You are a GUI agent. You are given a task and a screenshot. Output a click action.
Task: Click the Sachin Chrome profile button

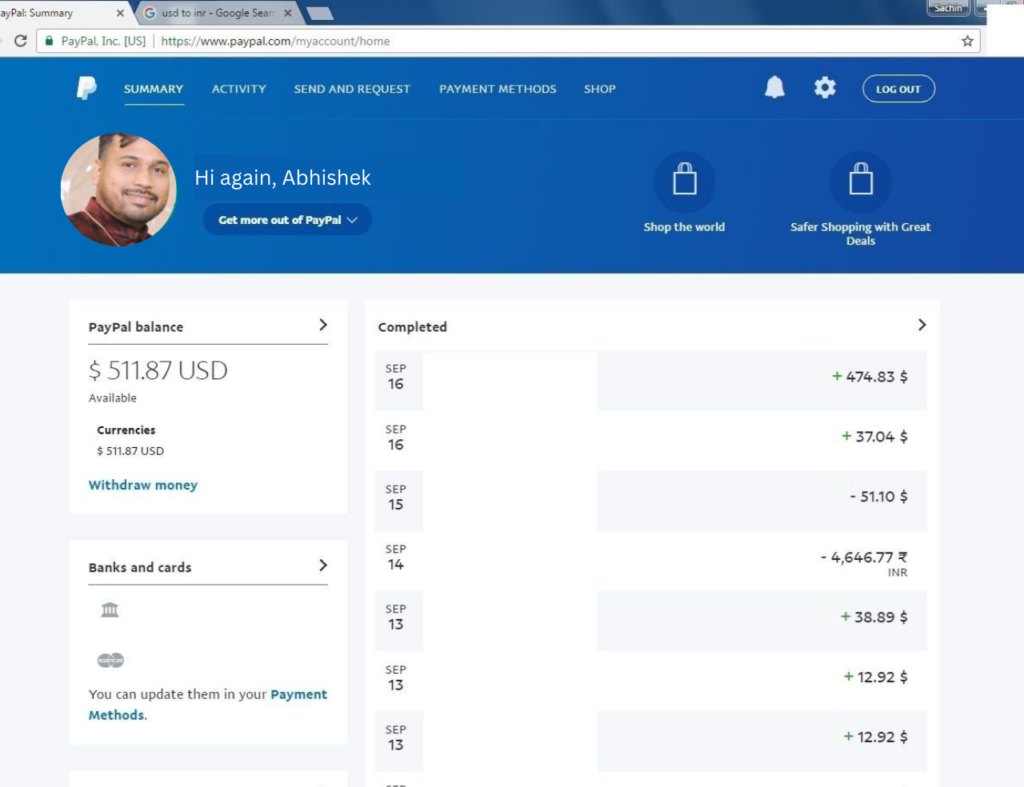point(948,8)
